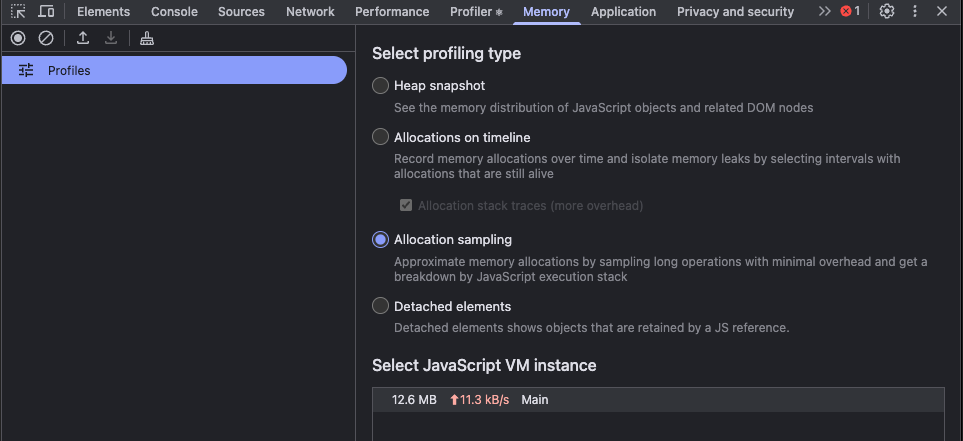
Task: Select Allocations on timeline option
Action: click(380, 137)
